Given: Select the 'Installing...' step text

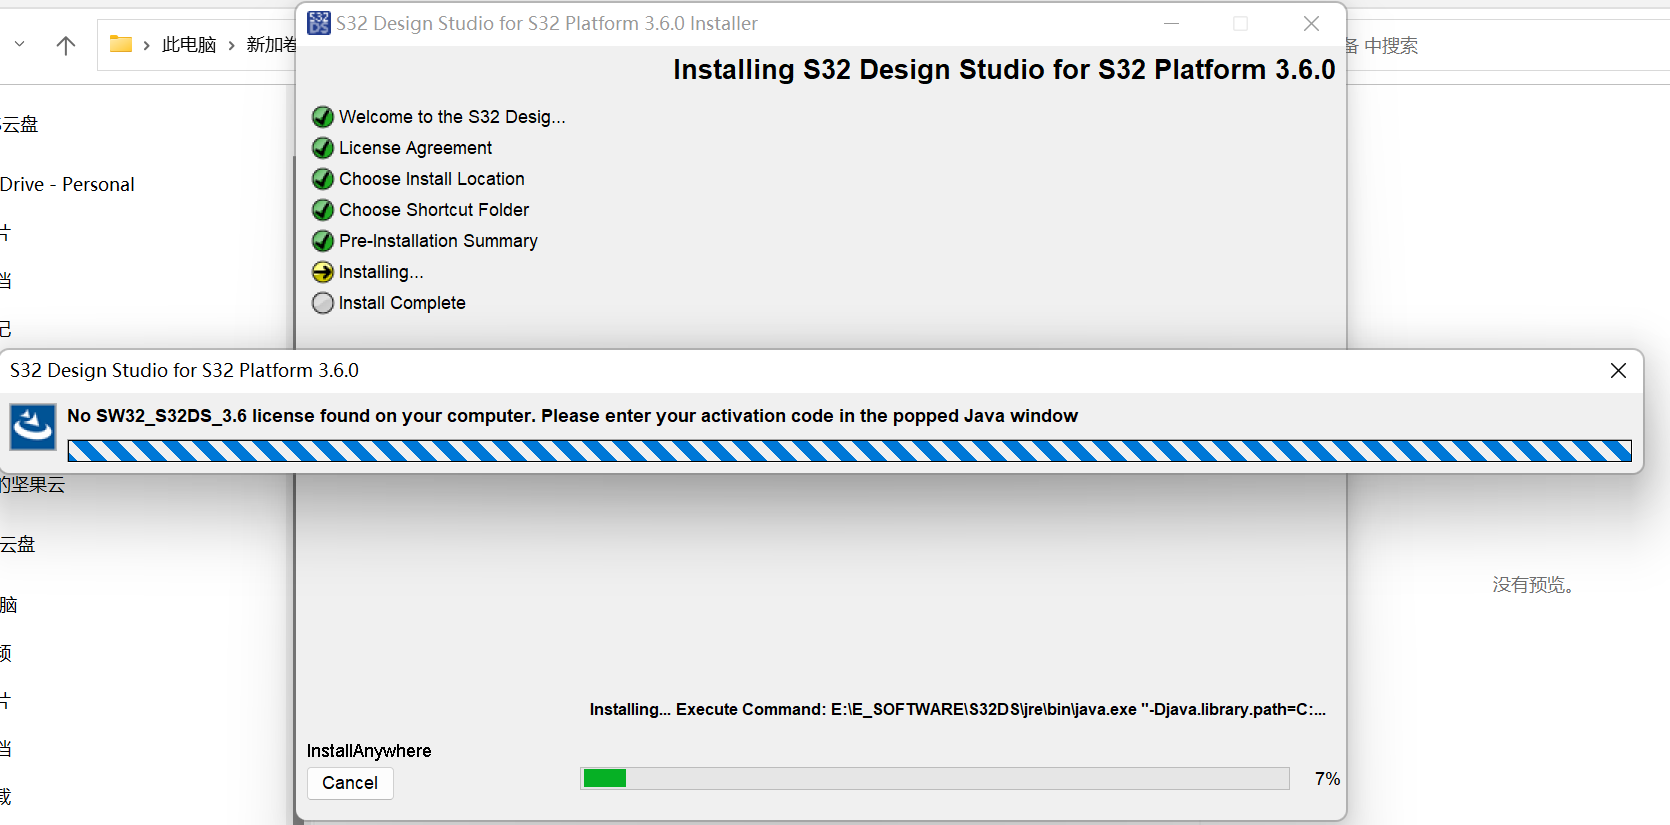Looking at the screenshot, I should click(x=381, y=272).
